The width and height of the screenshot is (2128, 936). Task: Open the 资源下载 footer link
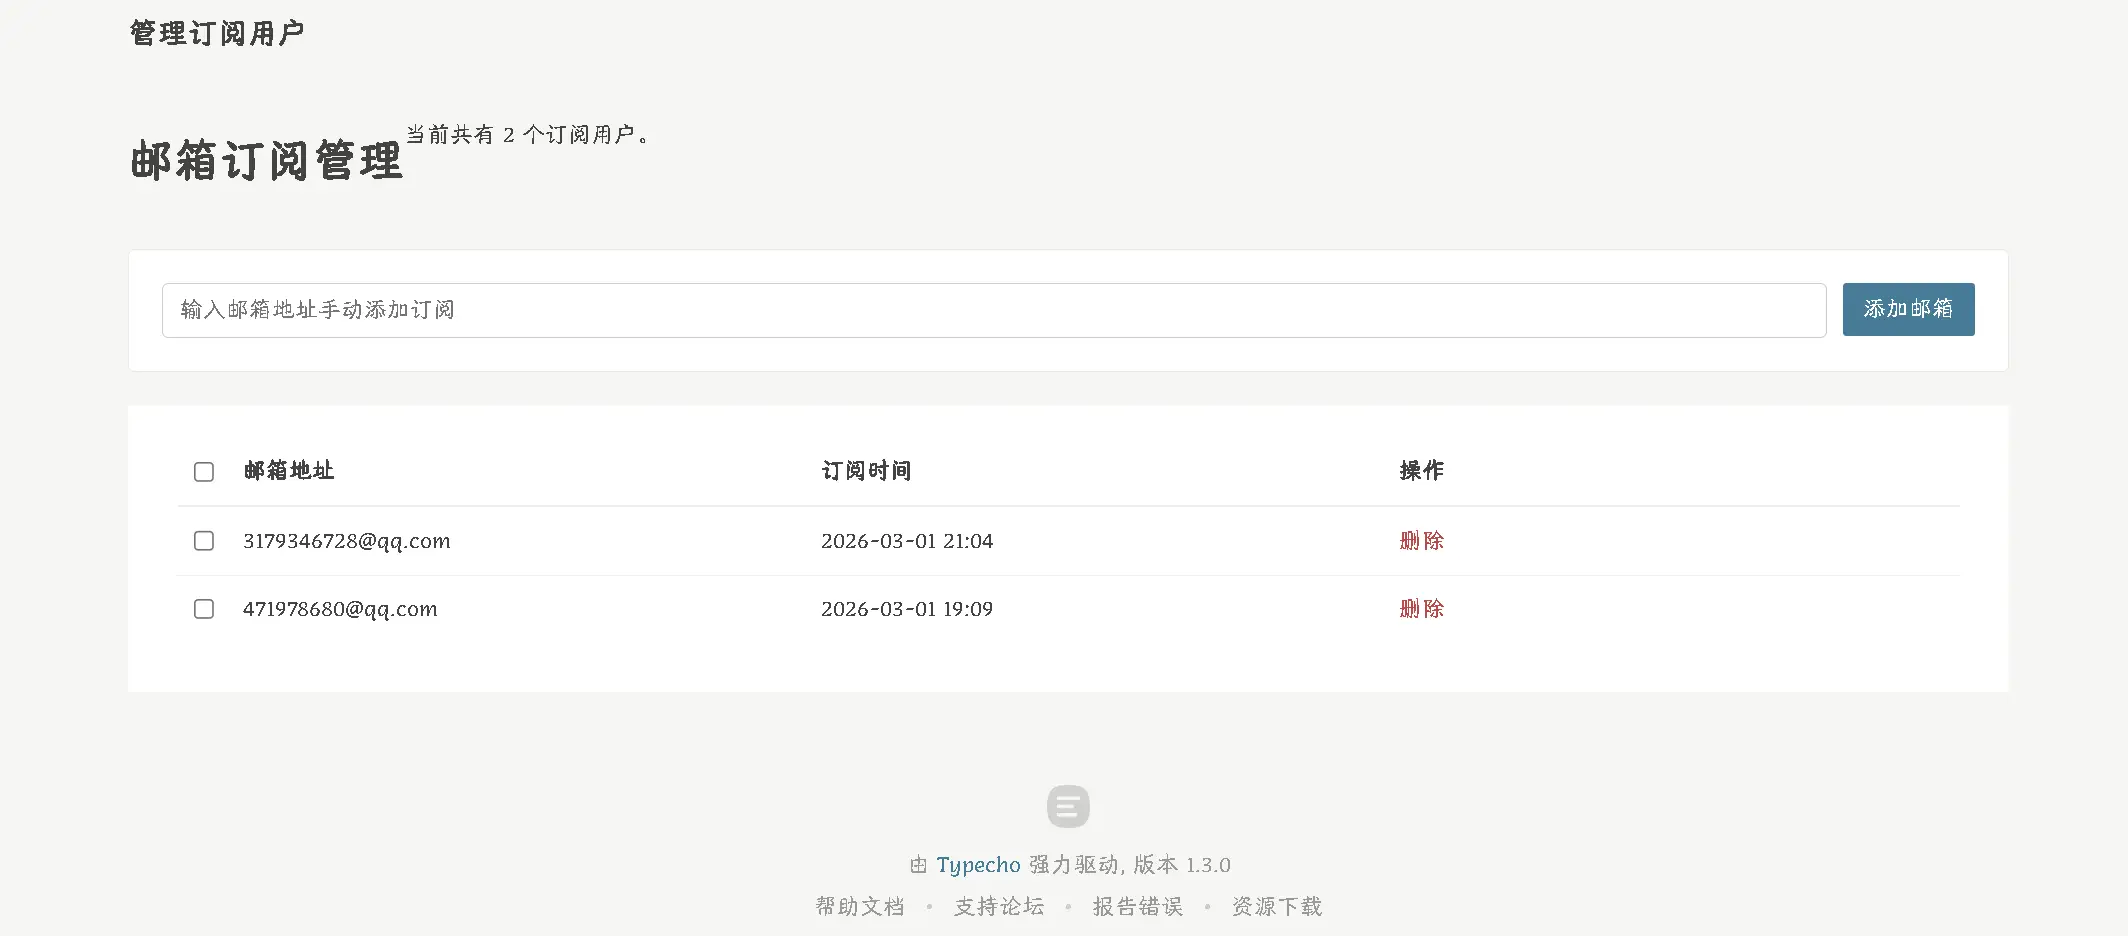click(1277, 907)
